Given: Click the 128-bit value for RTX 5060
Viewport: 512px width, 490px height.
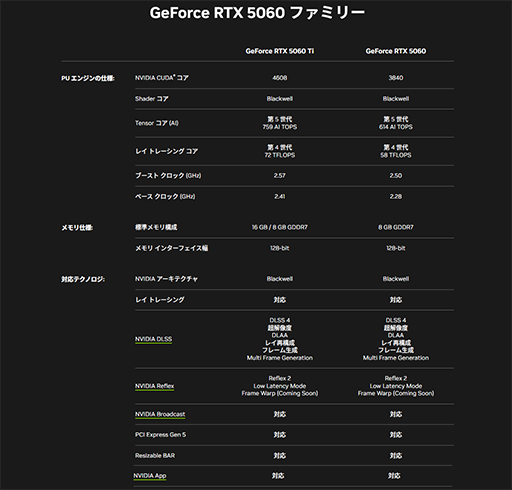Looking at the screenshot, I should pos(396,248).
